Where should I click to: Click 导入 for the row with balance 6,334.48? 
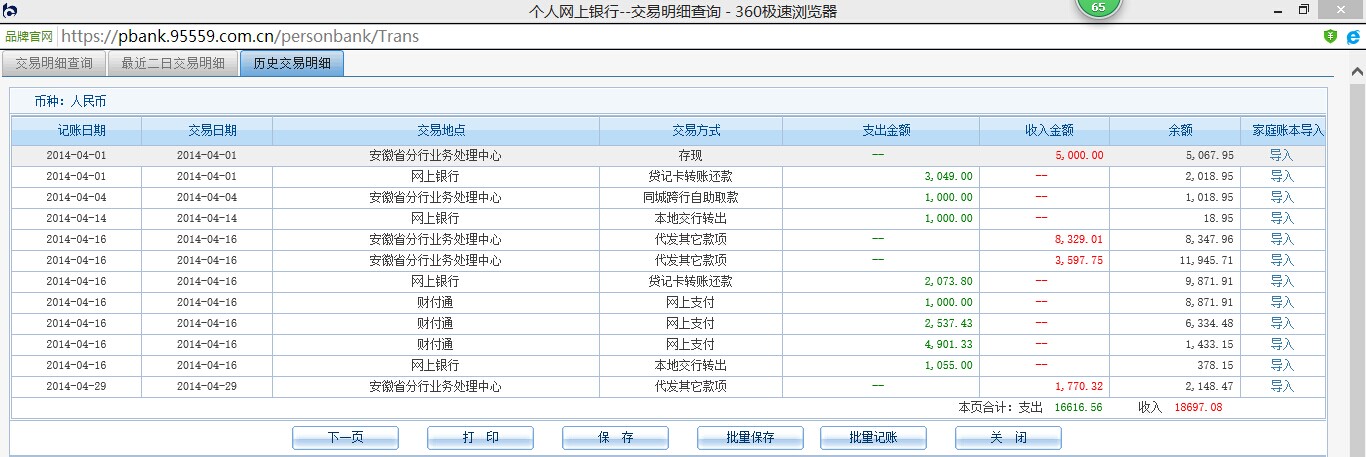click(1281, 323)
